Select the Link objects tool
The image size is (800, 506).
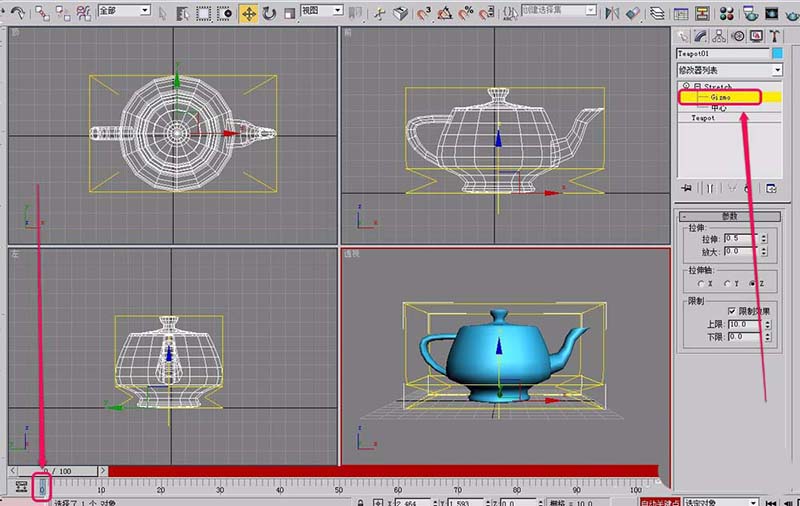[x=42, y=13]
